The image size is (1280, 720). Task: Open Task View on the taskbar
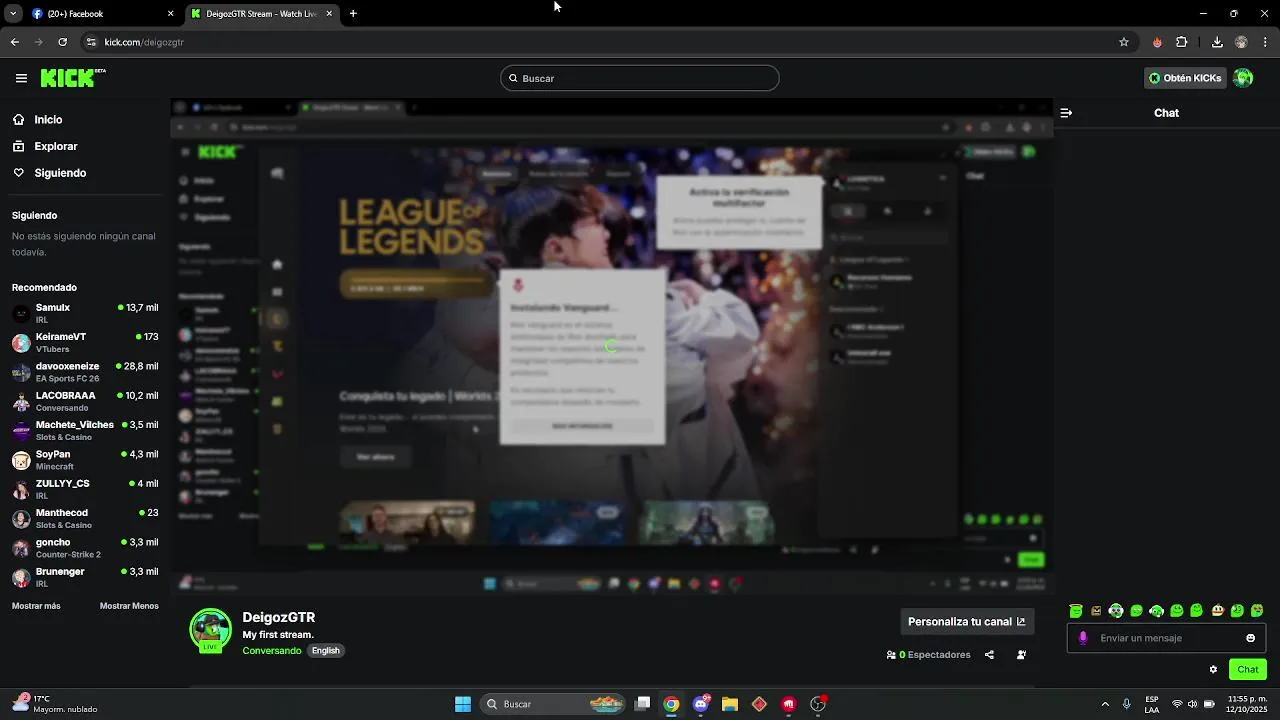coord(643,704)
